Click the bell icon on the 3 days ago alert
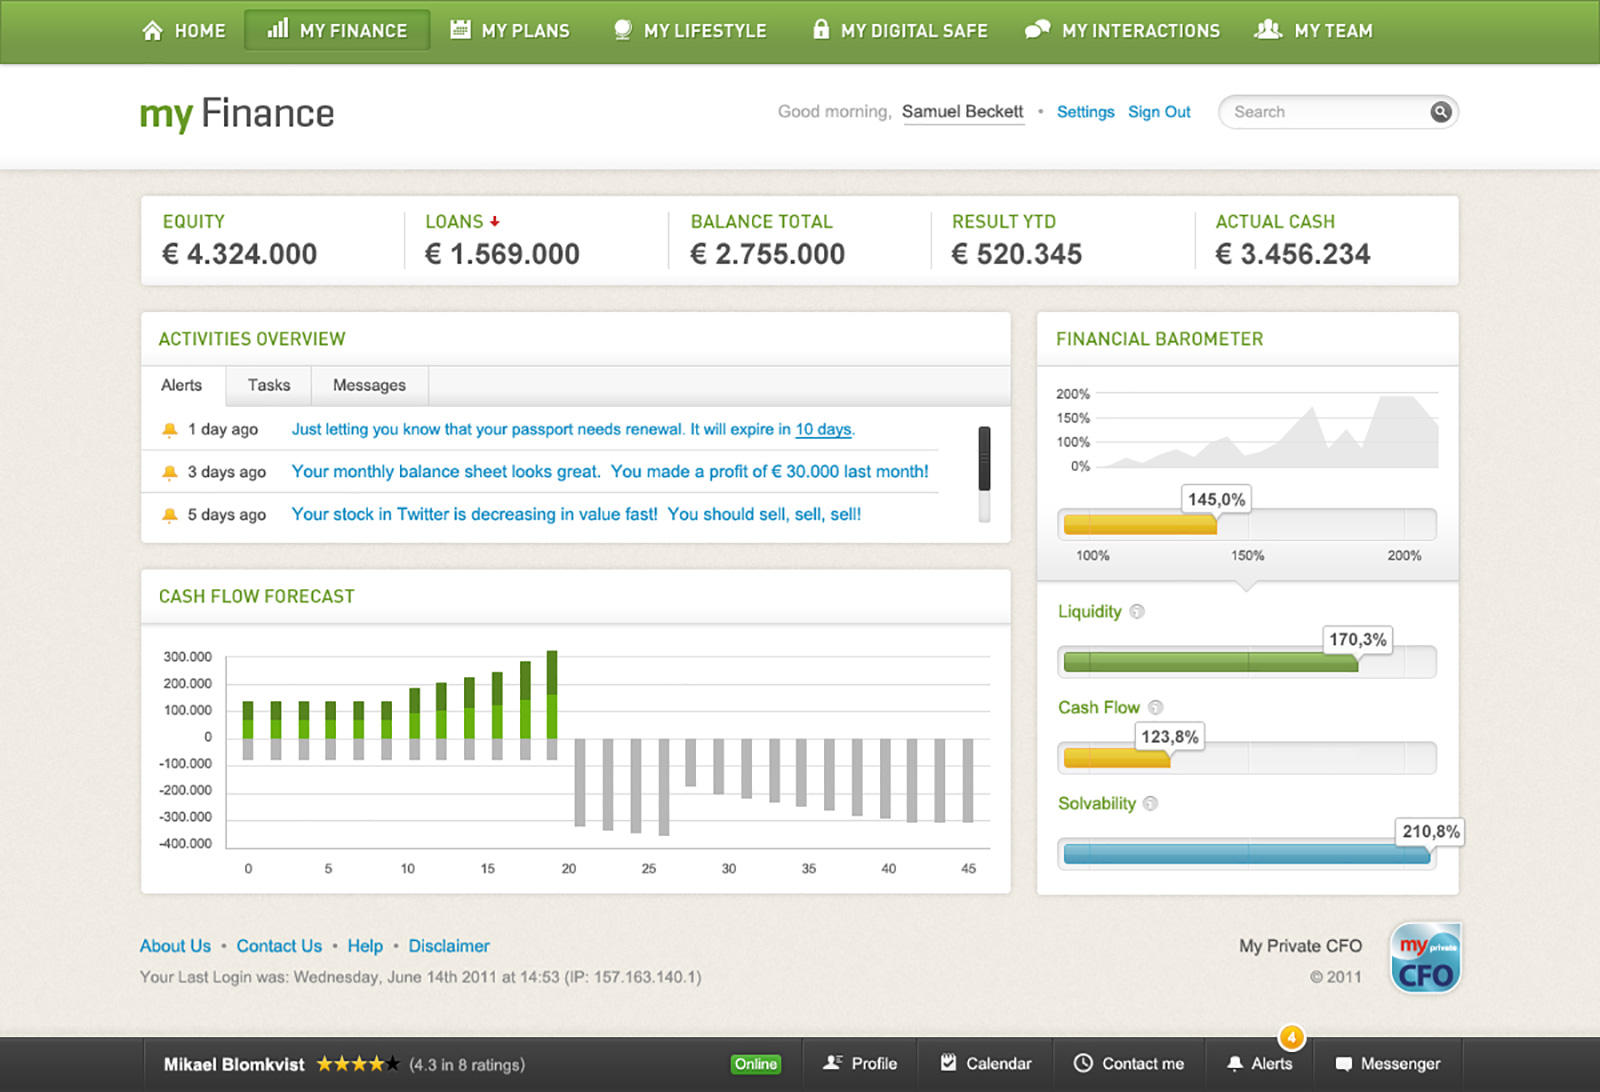 tap(170, 472)
